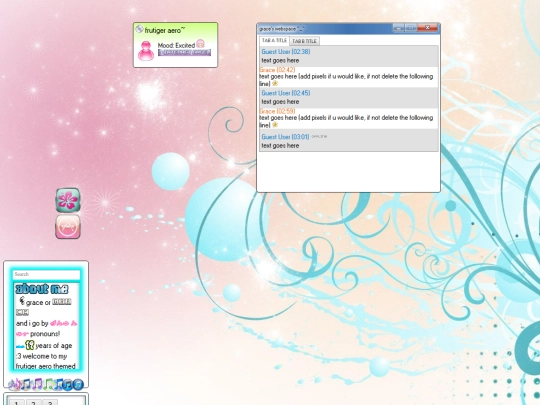540x405 pixels.
Task: Click the page 3 button
Action: pyautogui.click(x=50, y=402)
